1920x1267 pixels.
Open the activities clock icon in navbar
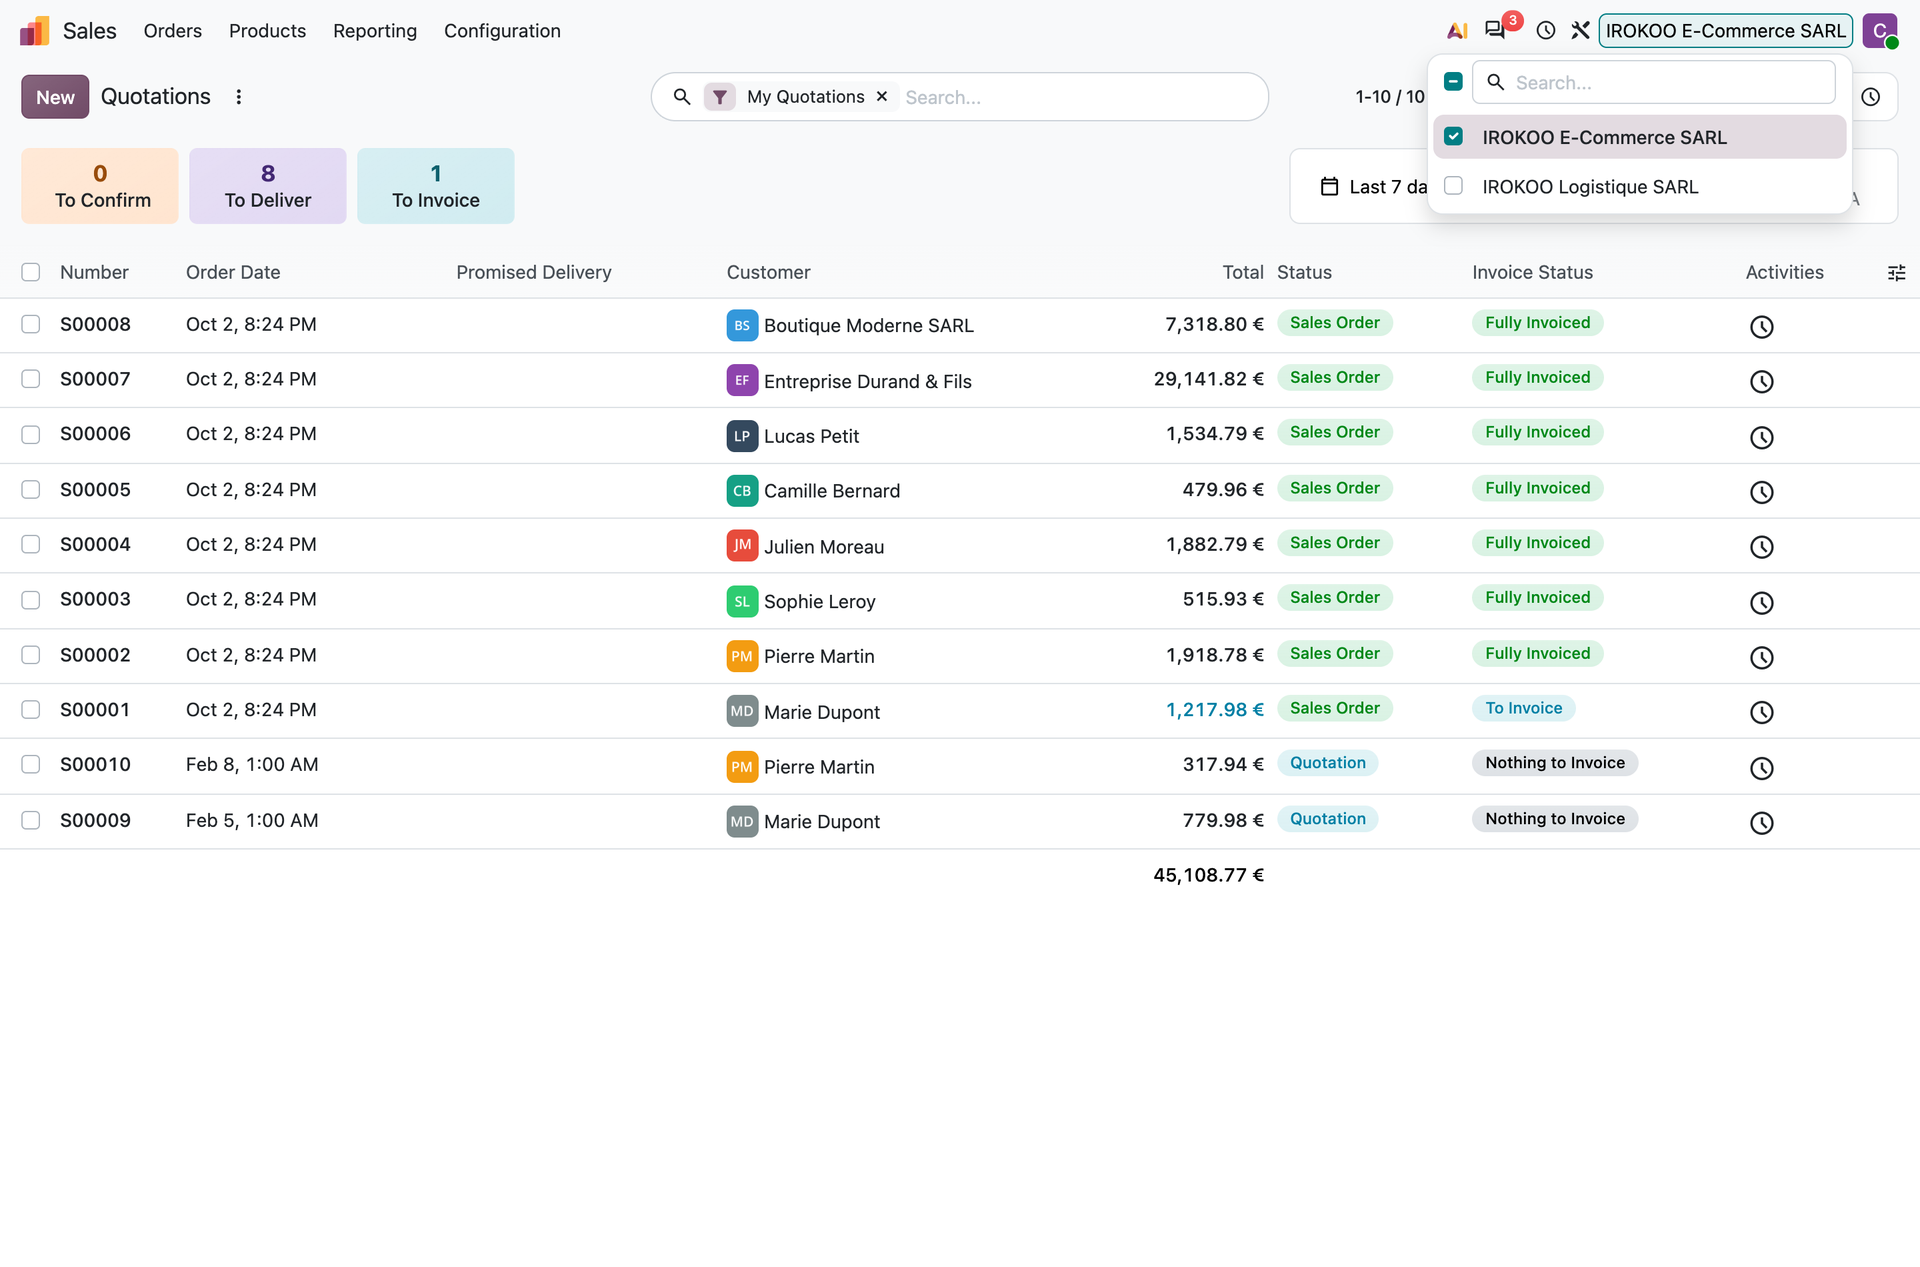[x=1546, y=31]
